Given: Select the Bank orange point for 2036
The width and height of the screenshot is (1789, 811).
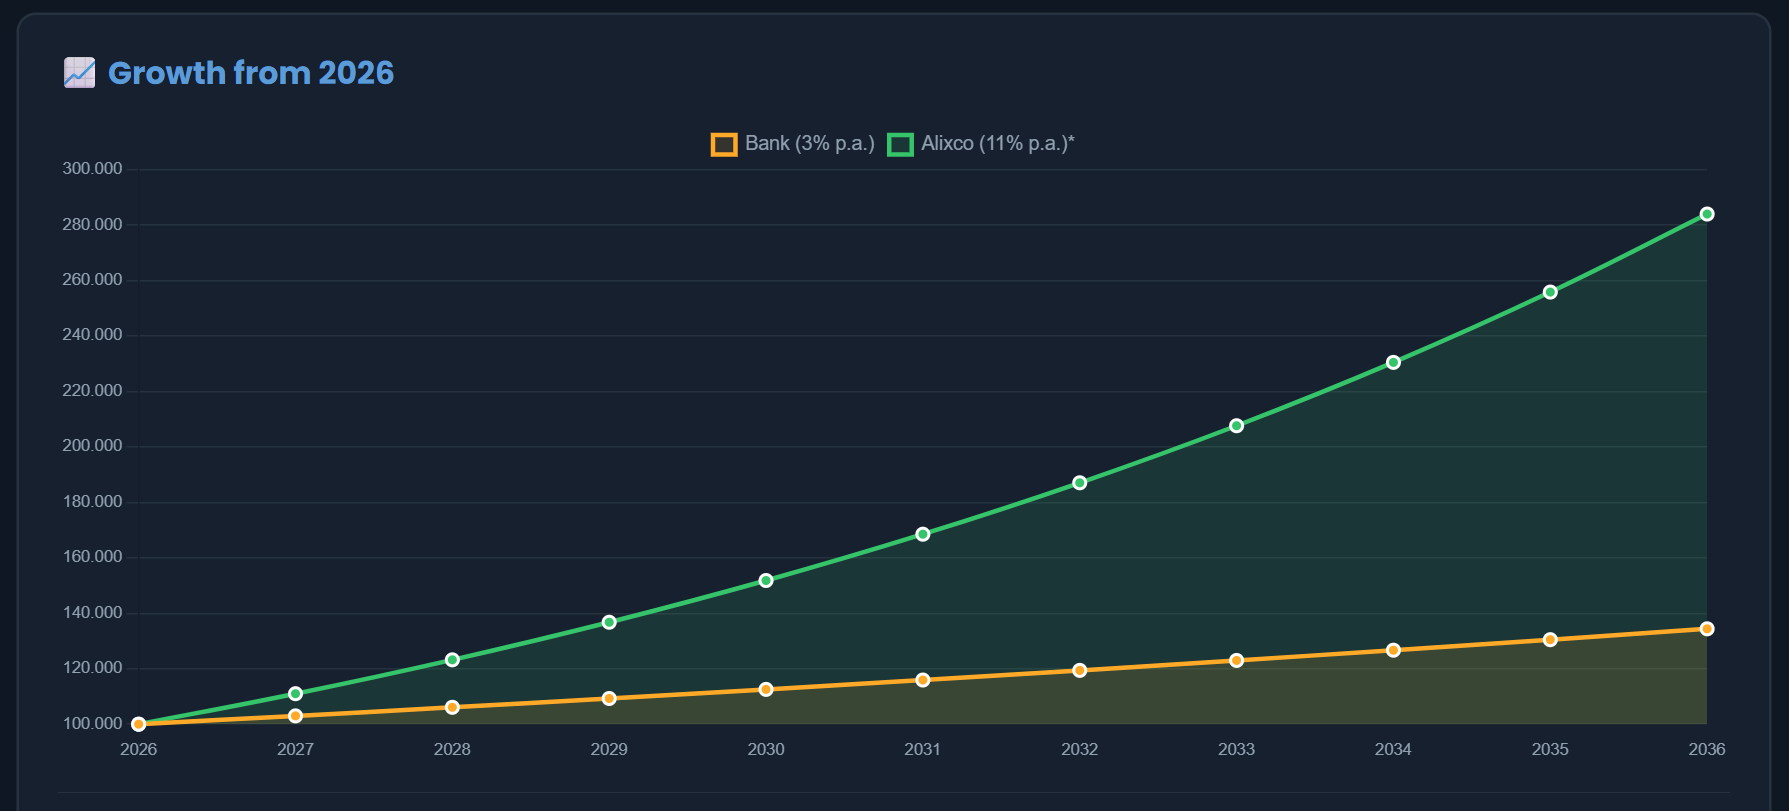Looking at the screenshot, I should click(x=1707, y=629).
